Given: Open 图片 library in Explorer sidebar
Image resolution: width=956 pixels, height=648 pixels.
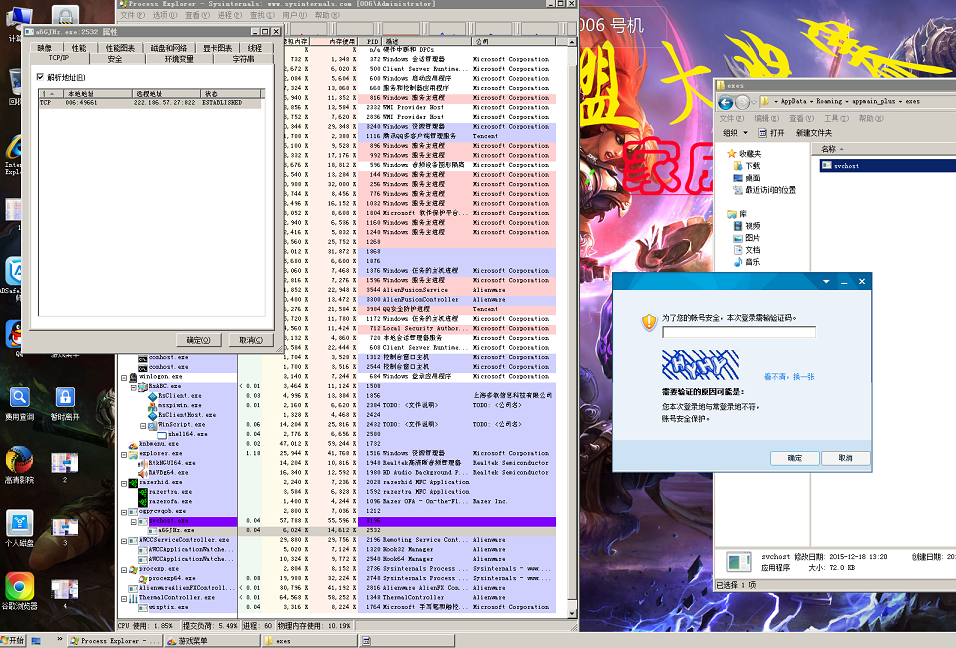Looking at the screenshot, I should click(x=747, y=238).
